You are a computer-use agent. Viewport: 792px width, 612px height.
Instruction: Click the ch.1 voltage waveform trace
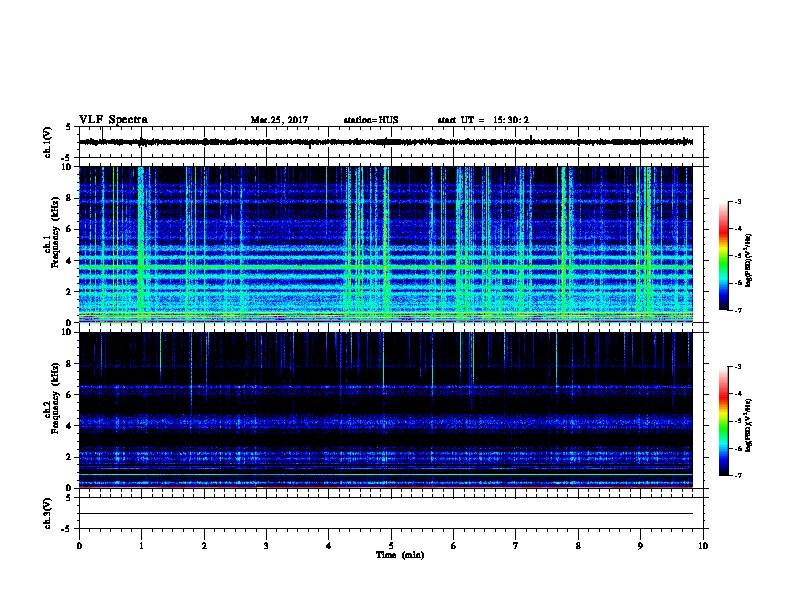[x=385, y=142]
